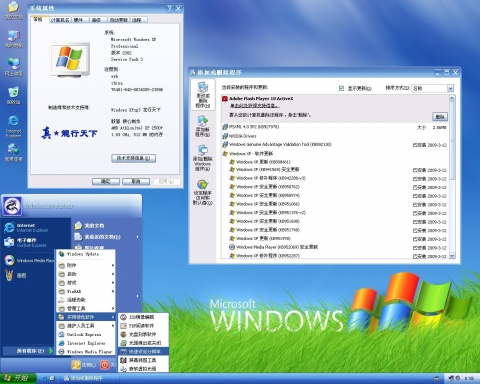
Task: Switch to the 自动更新 tab in System Properties
Action: pyautogui.click(x=119, y=20)
